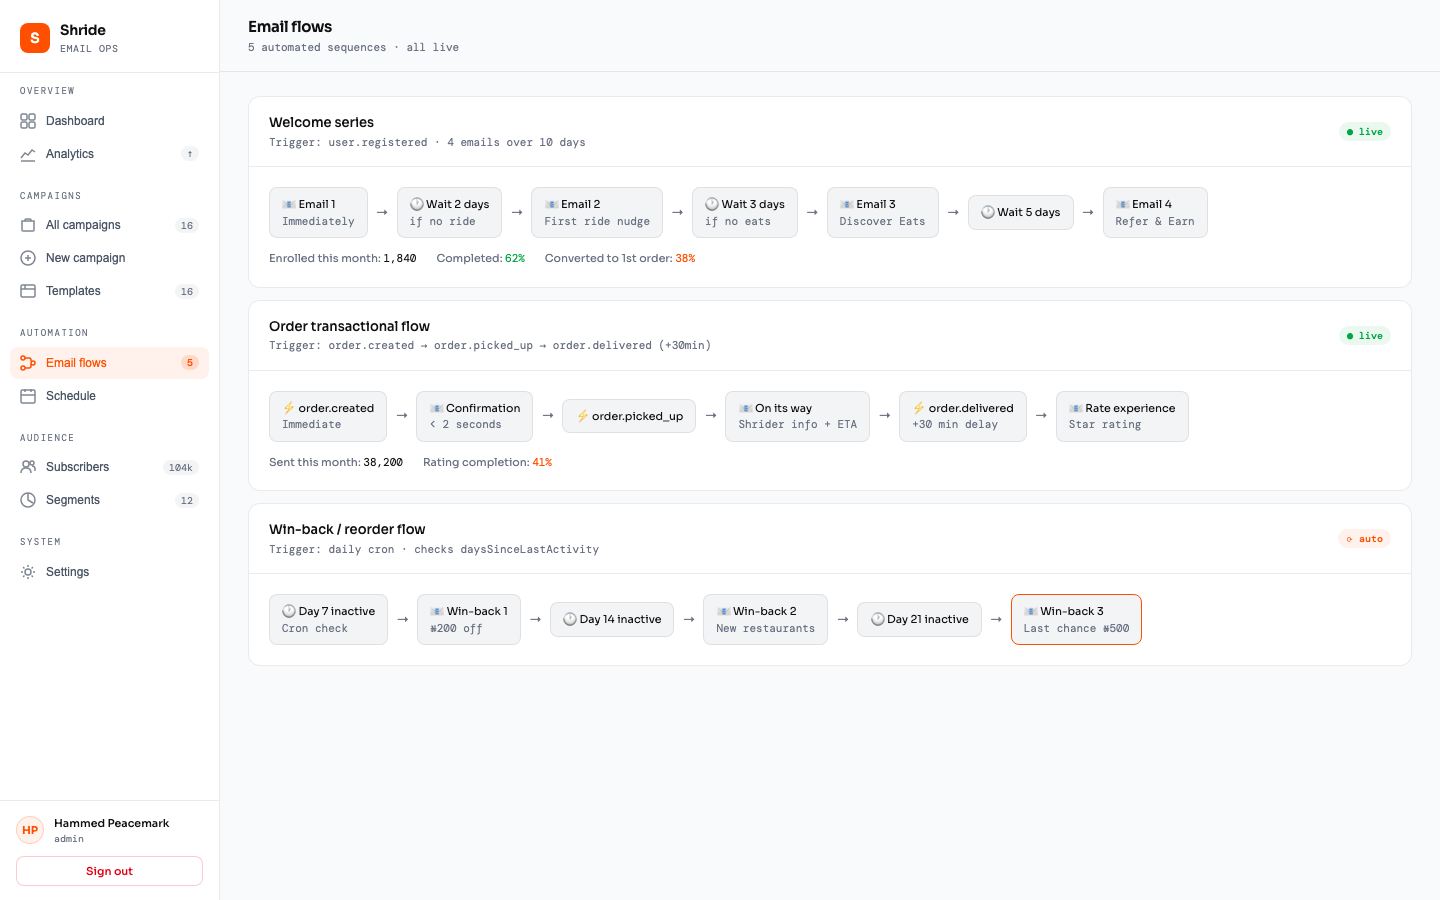Click the New campaign plus icon
Image resolution: width=1440 pixels, height=900 pixels.
click(x=28, y=257)
